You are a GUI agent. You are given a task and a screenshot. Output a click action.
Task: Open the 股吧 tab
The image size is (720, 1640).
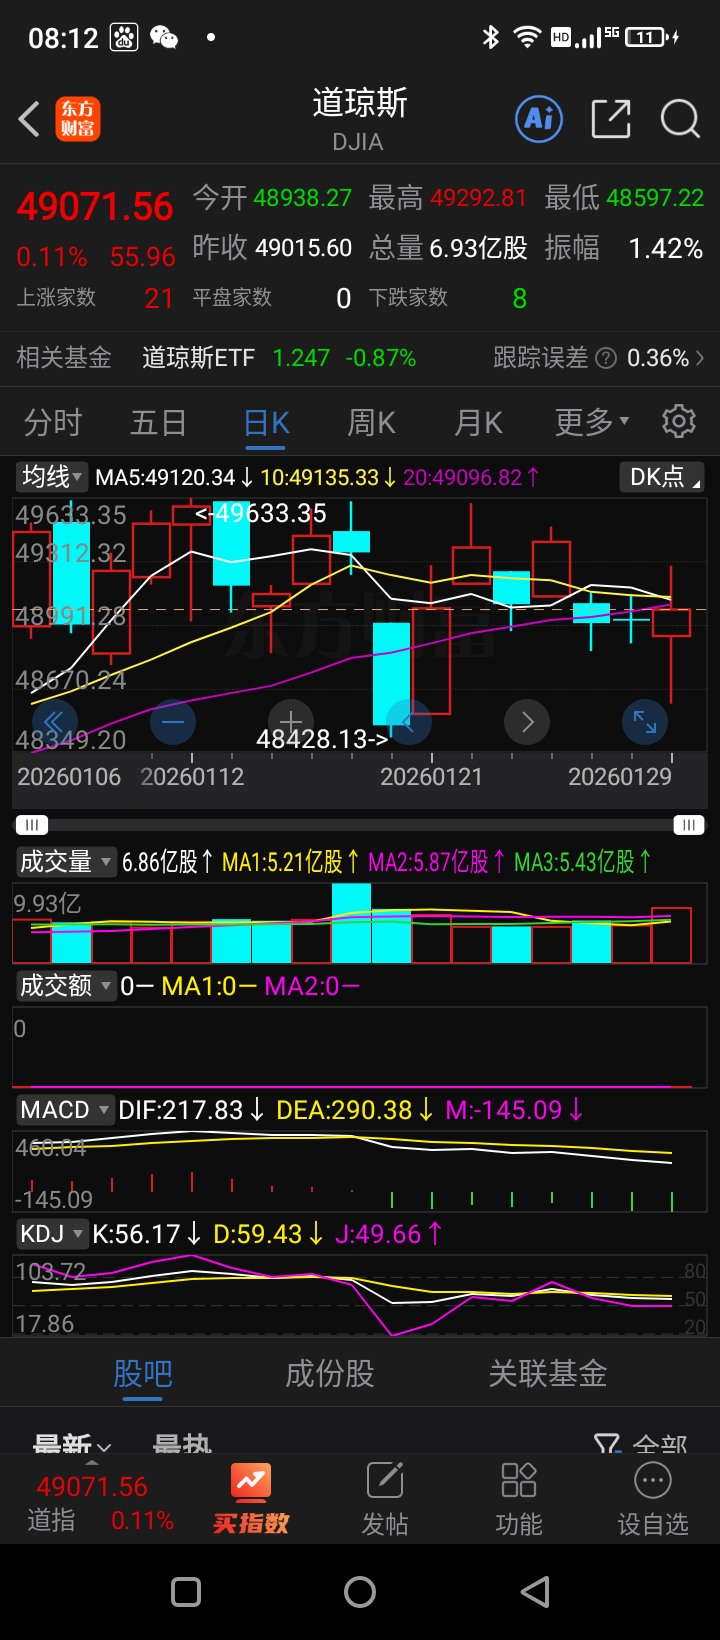pyautogui.click(x=143, y=1373)
